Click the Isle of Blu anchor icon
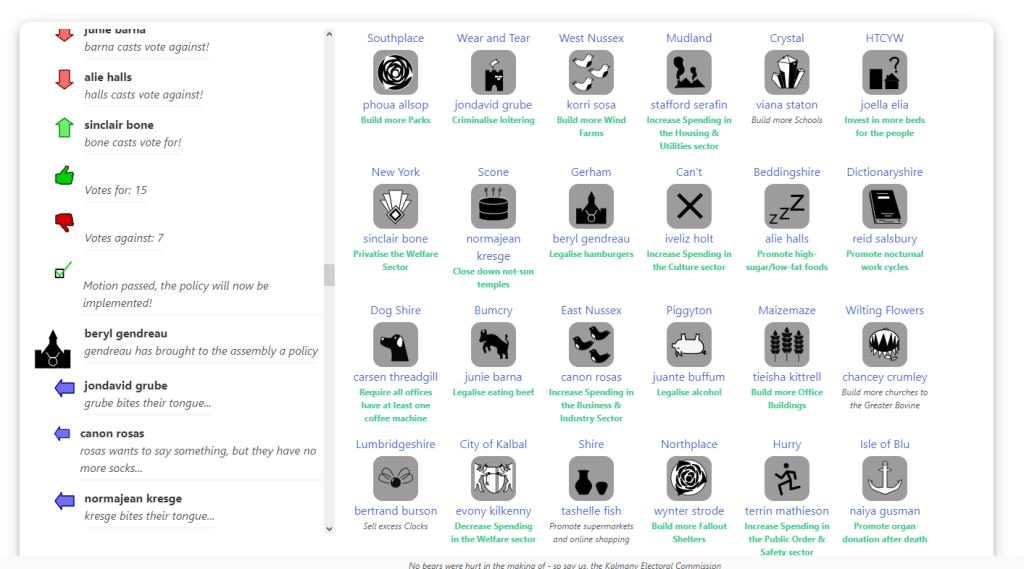1024x569 pixels. (x=884, y=478)
